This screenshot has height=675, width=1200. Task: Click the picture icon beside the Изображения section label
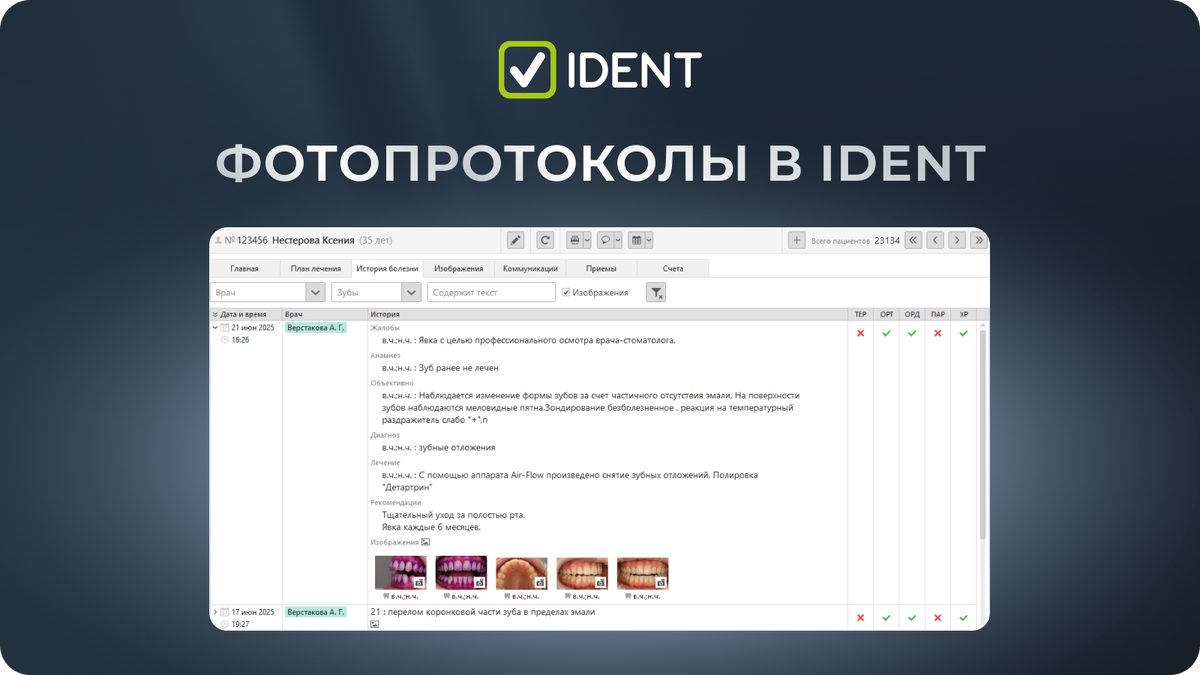426,541
